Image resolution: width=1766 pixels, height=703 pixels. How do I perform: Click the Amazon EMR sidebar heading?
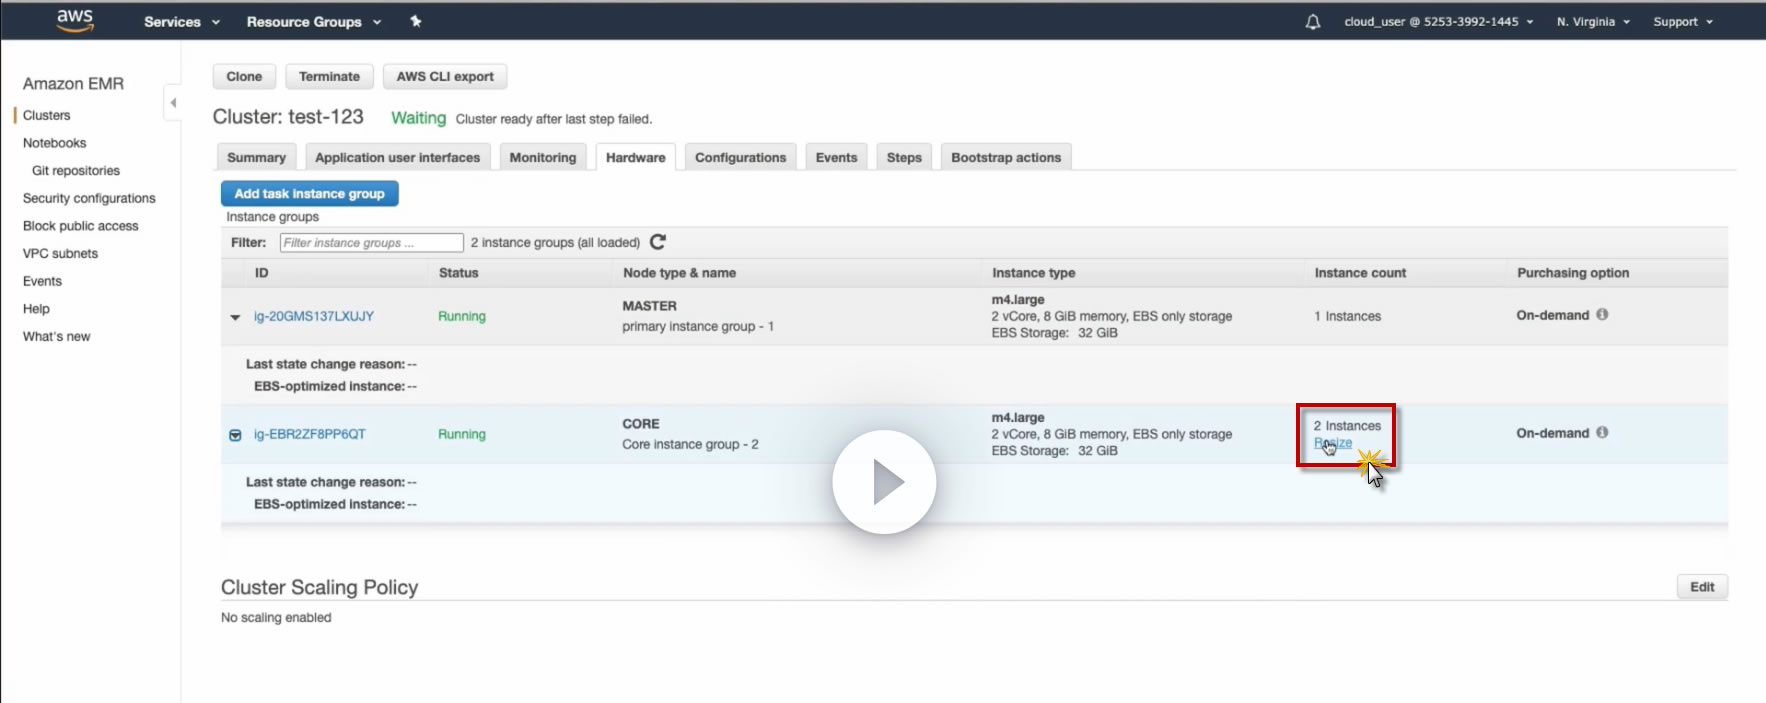pyautogui.click(x=74, y=84)
